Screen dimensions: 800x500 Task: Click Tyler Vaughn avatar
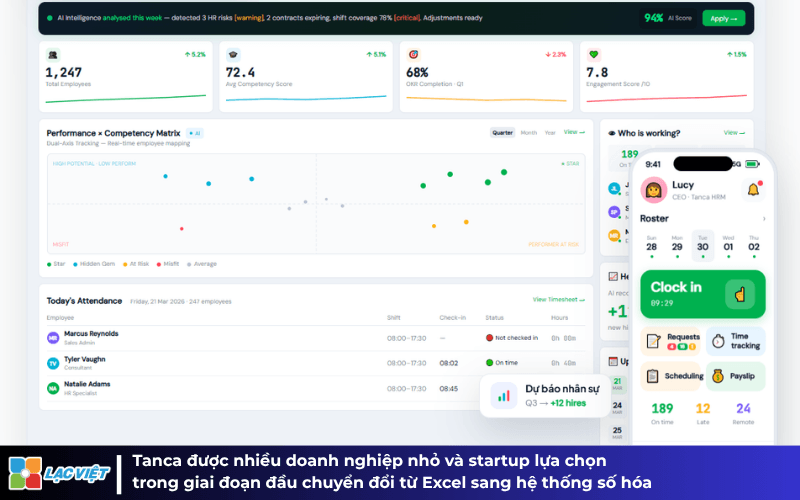click(53, 363)
